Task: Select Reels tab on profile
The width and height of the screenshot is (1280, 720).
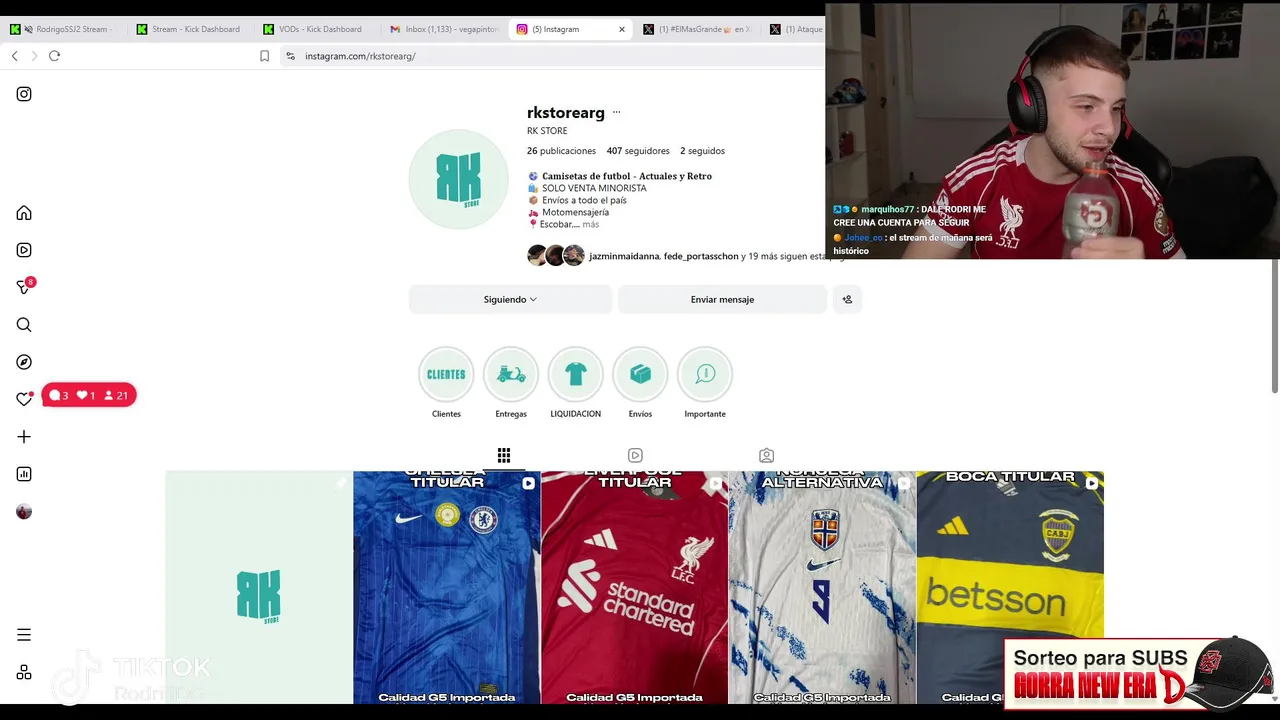Action: coord(635,456)
